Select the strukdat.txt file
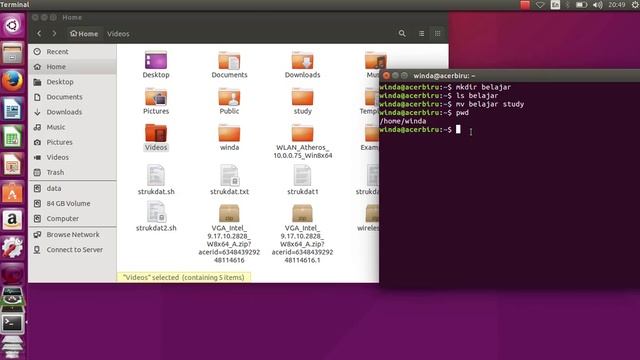 [x=229, y=175]
